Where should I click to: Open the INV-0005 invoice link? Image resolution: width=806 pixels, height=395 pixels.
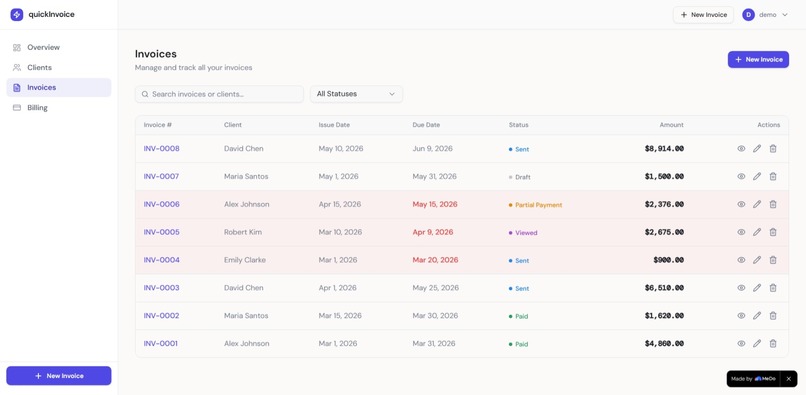161,232
